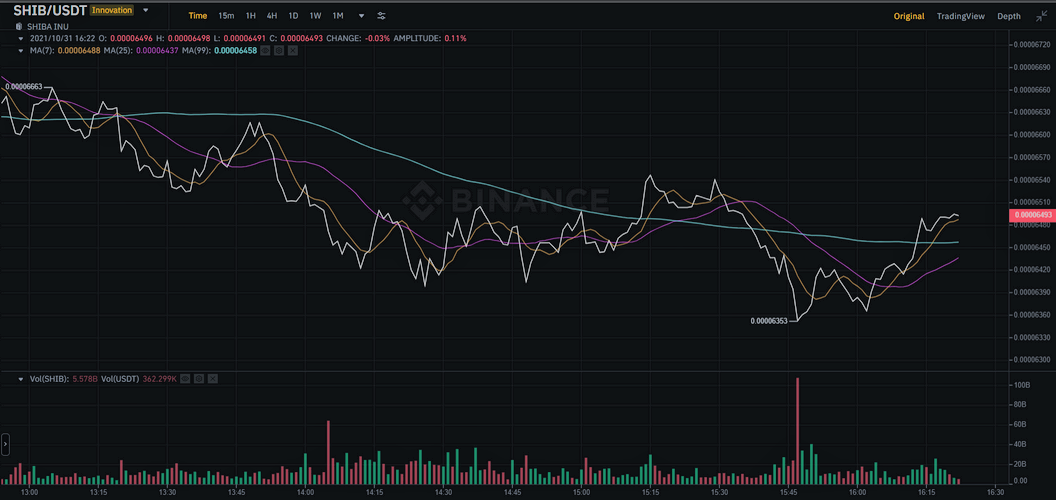This screenshot has width=1056, height=500.
Task: Remove the MA indicator with the X icon
Action: coord(292,51)
